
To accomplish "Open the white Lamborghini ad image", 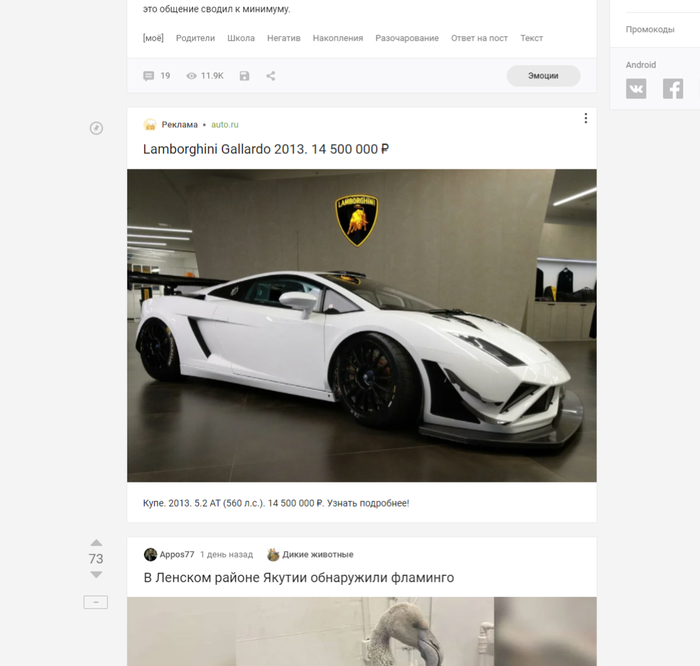I will [362, 325].
